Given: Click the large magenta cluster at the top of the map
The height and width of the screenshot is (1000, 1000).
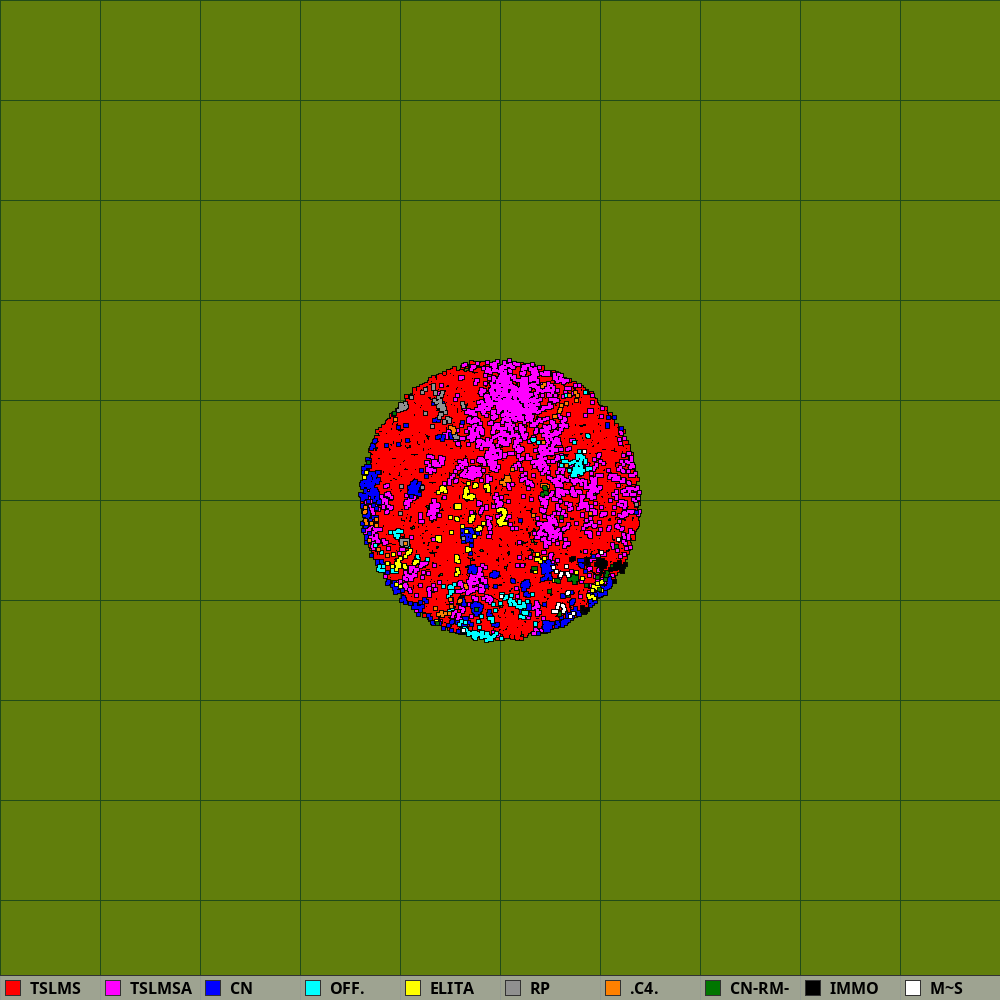Looking at the screenshot, I should point(513,395).
